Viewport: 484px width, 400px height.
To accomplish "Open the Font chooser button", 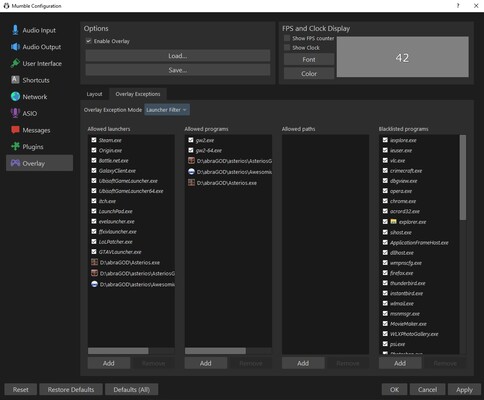I will tap(309, 59).
